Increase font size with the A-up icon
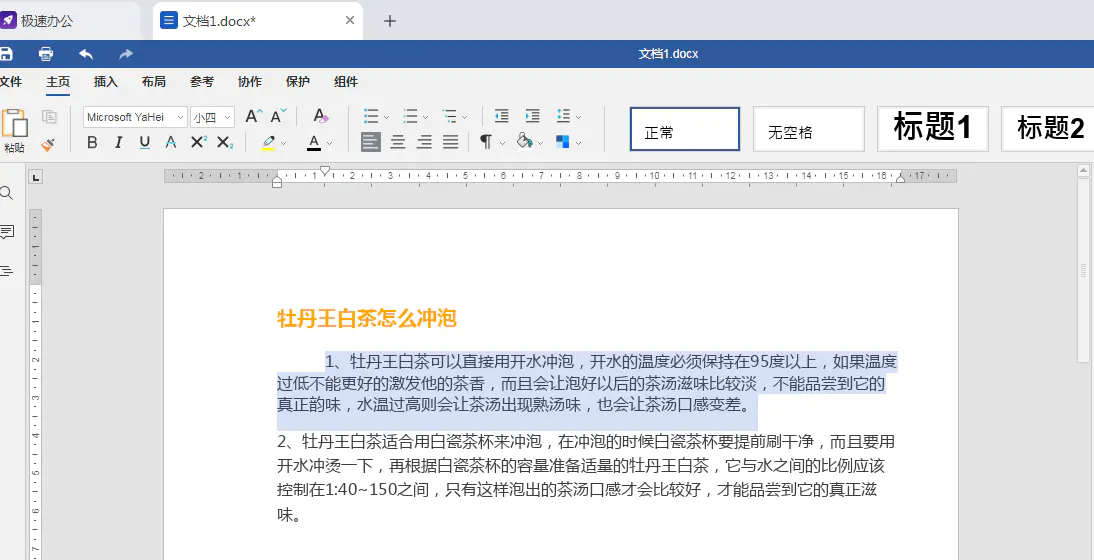Screen dimensions: 1094x560 (254, 116)
